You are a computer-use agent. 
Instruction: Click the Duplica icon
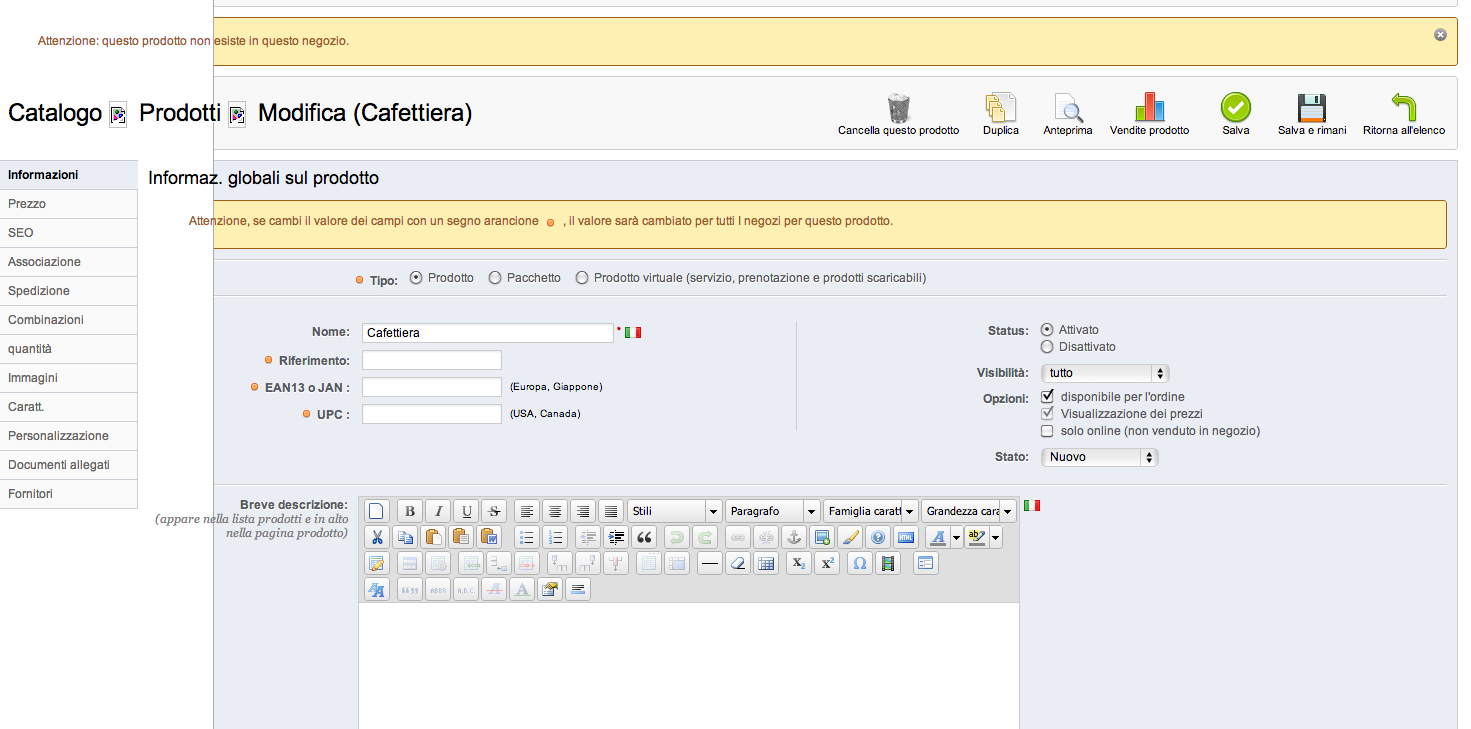point(1001,108)
